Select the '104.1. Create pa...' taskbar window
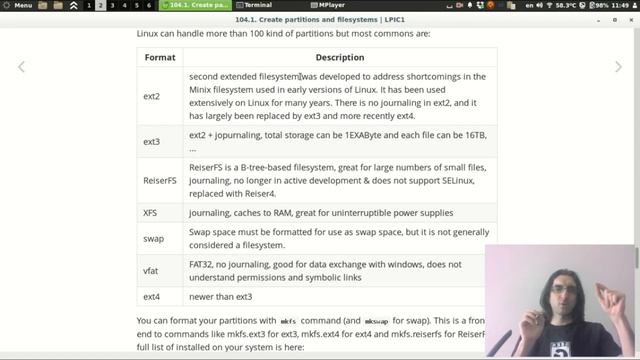 point(195,5)
